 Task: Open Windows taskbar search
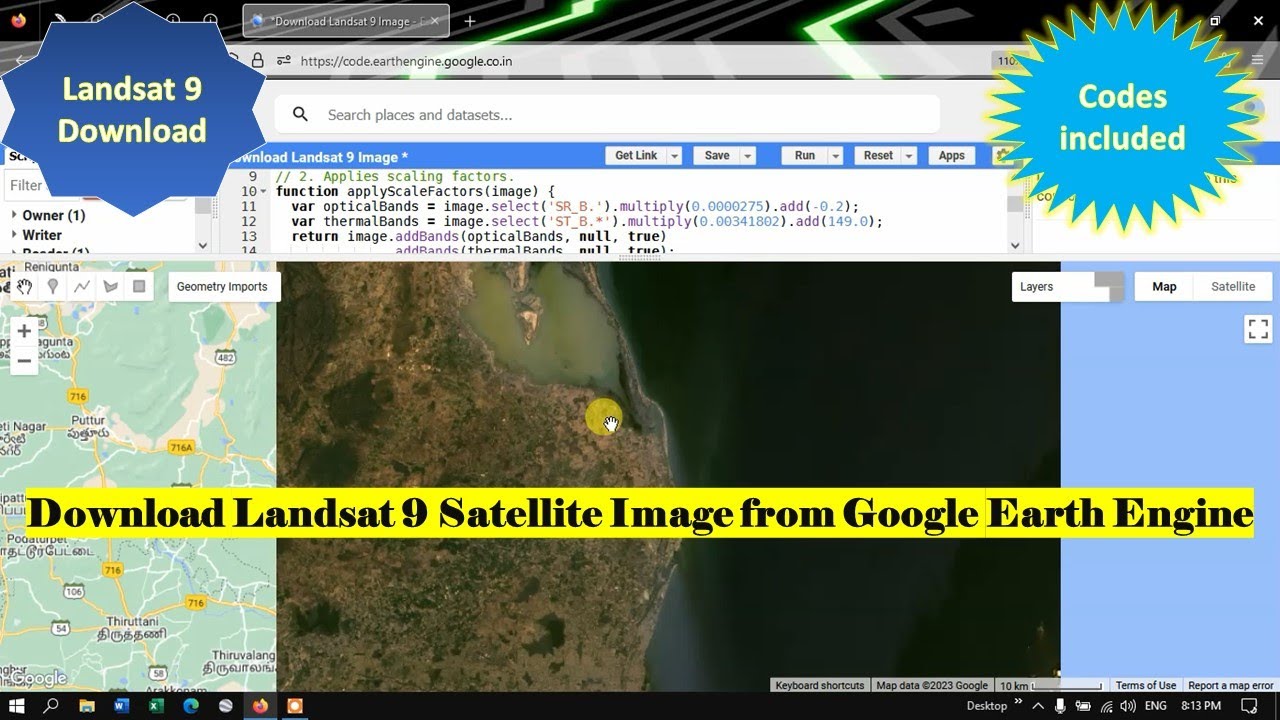tap(52, 705)
